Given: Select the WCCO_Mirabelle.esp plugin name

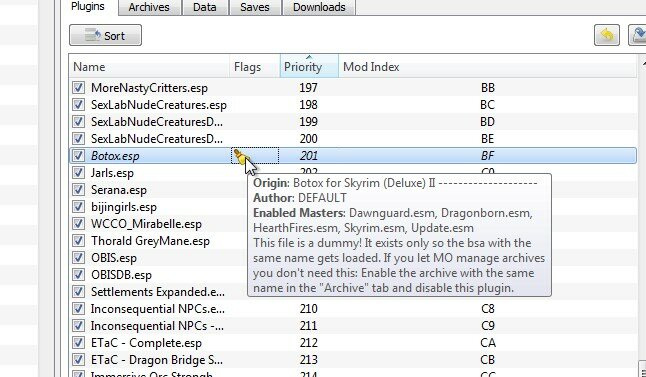Looking at the screenshot, I should tap(146, 224).
